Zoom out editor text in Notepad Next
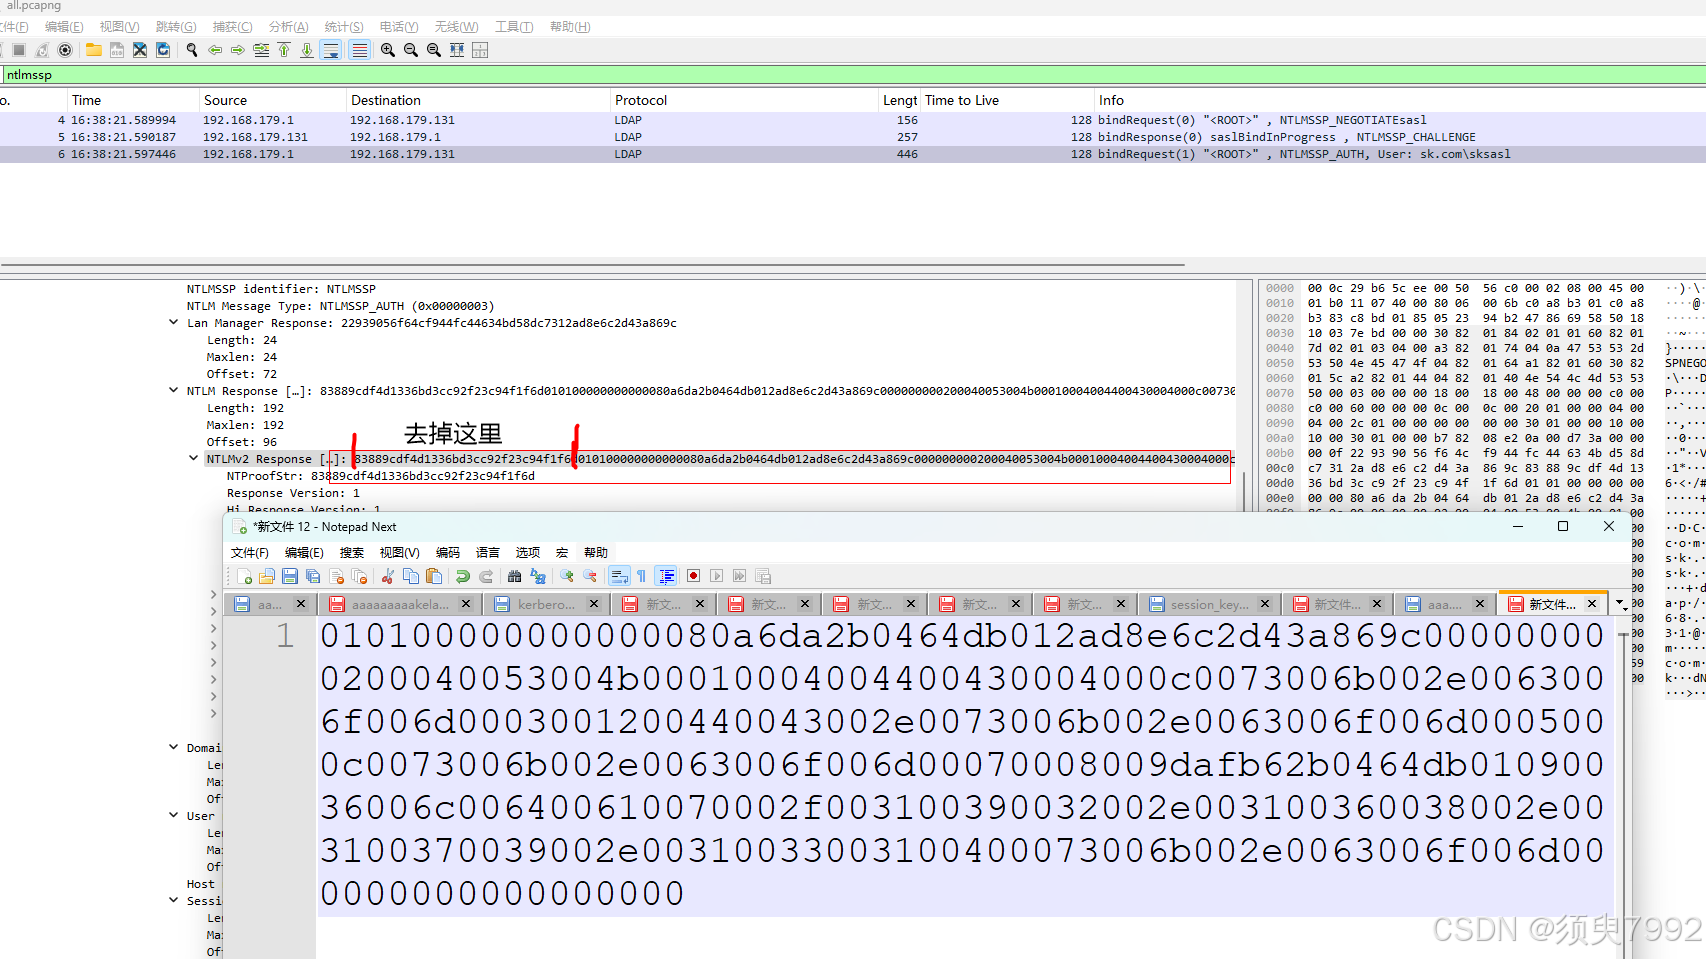This screenshot has width=1706, height=959. 590,576
